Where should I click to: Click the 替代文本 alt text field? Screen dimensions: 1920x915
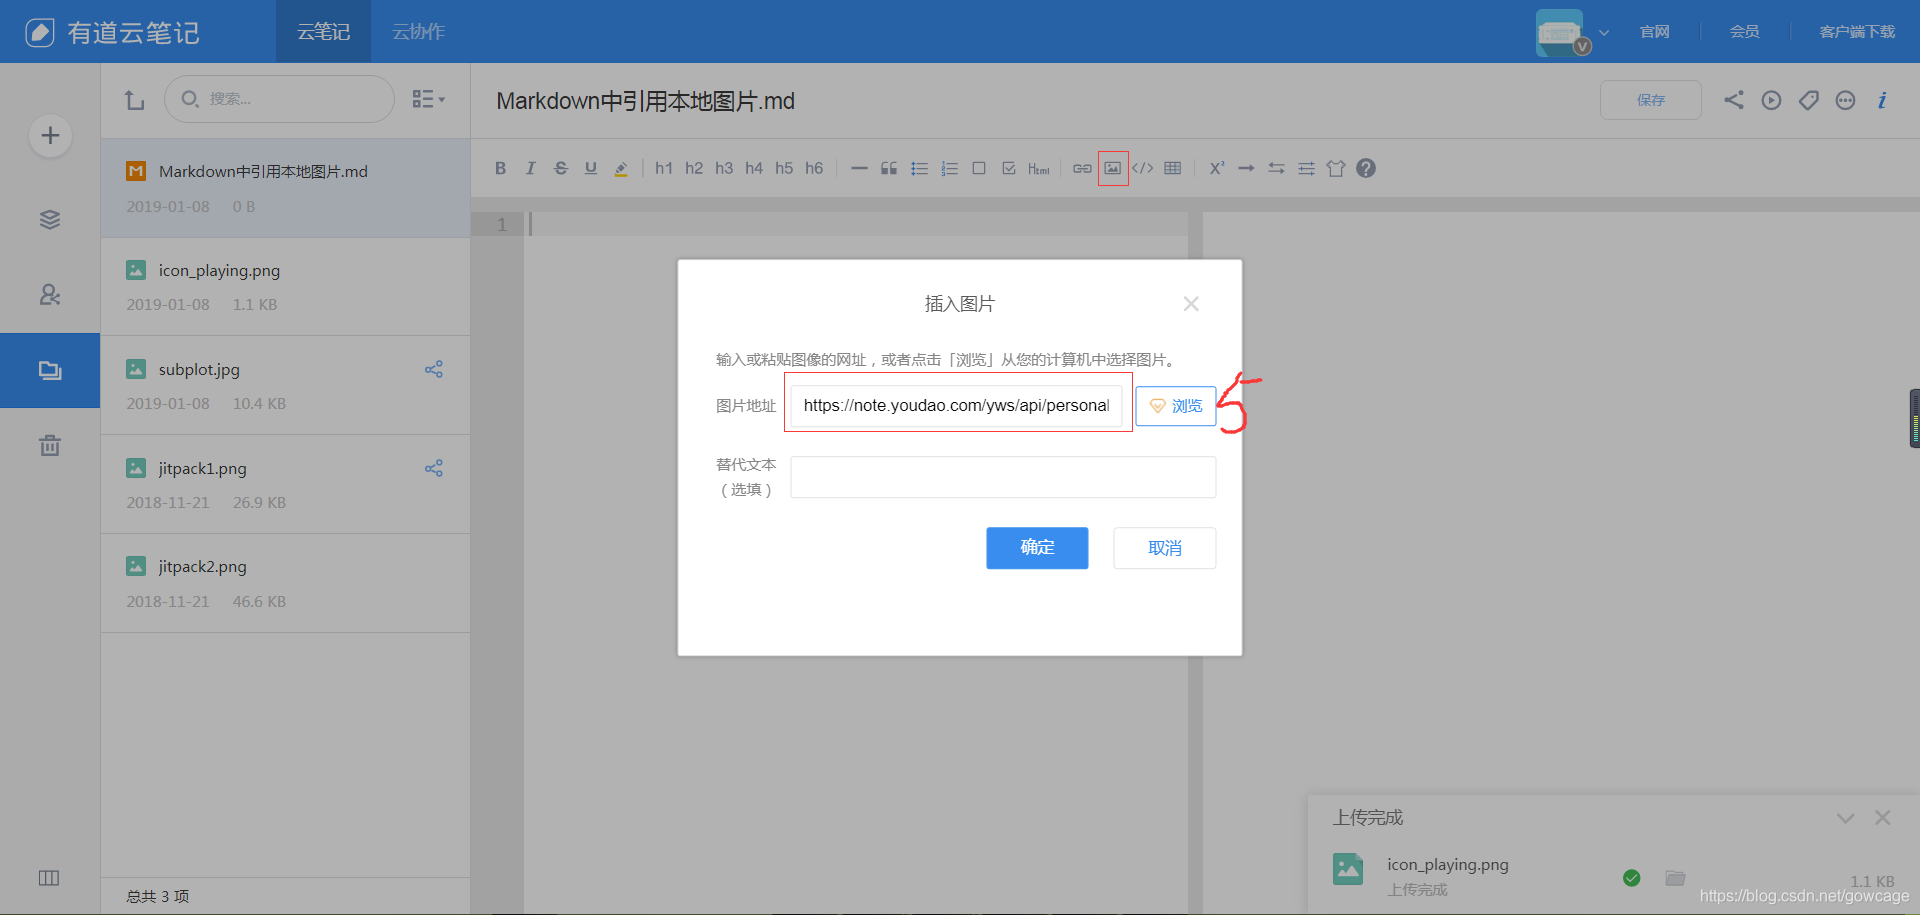(x=1003, y=477)
